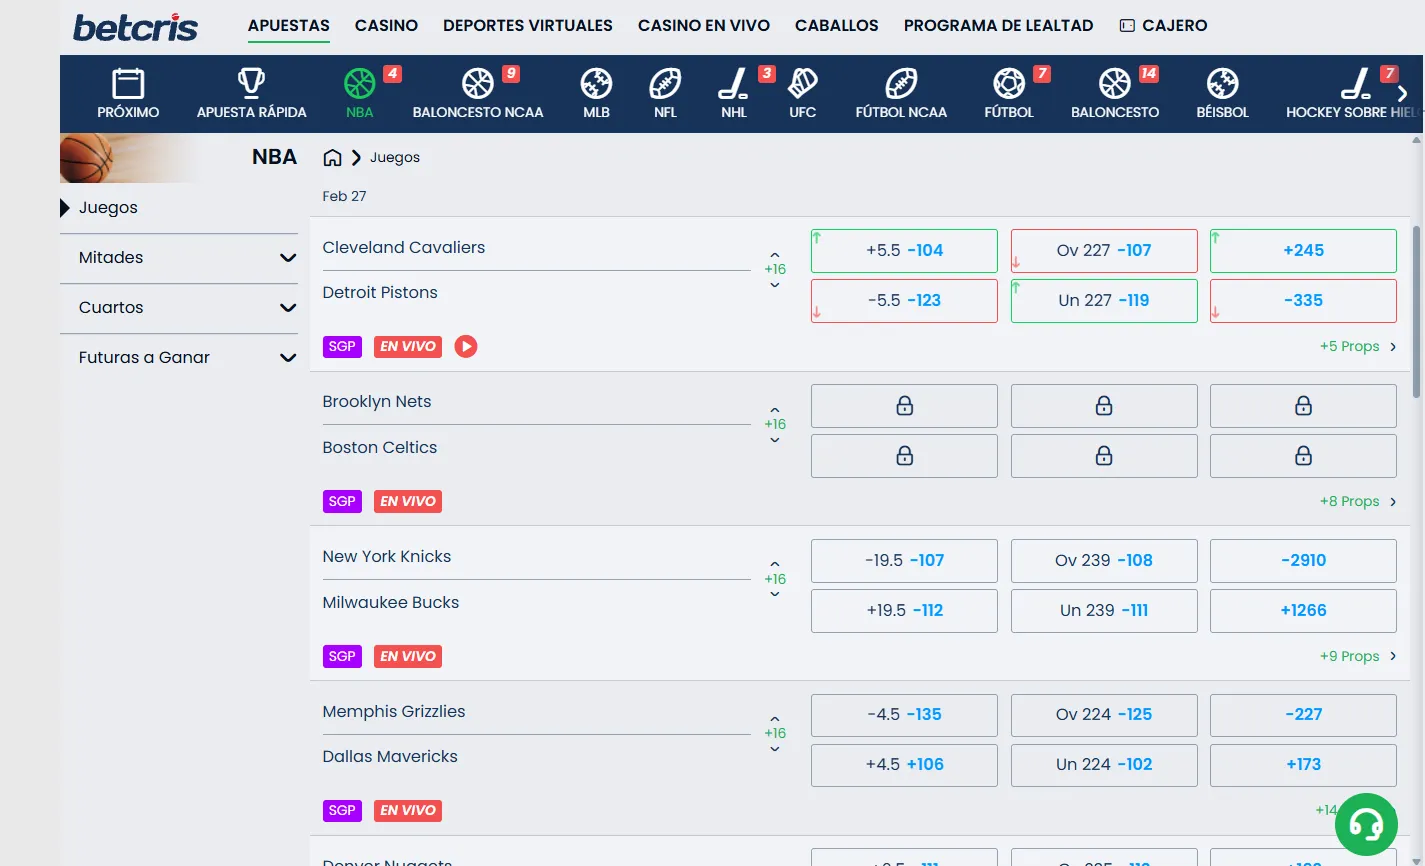
Task: Open the NHL hockey stick icon
Action: tap(733, 84)
